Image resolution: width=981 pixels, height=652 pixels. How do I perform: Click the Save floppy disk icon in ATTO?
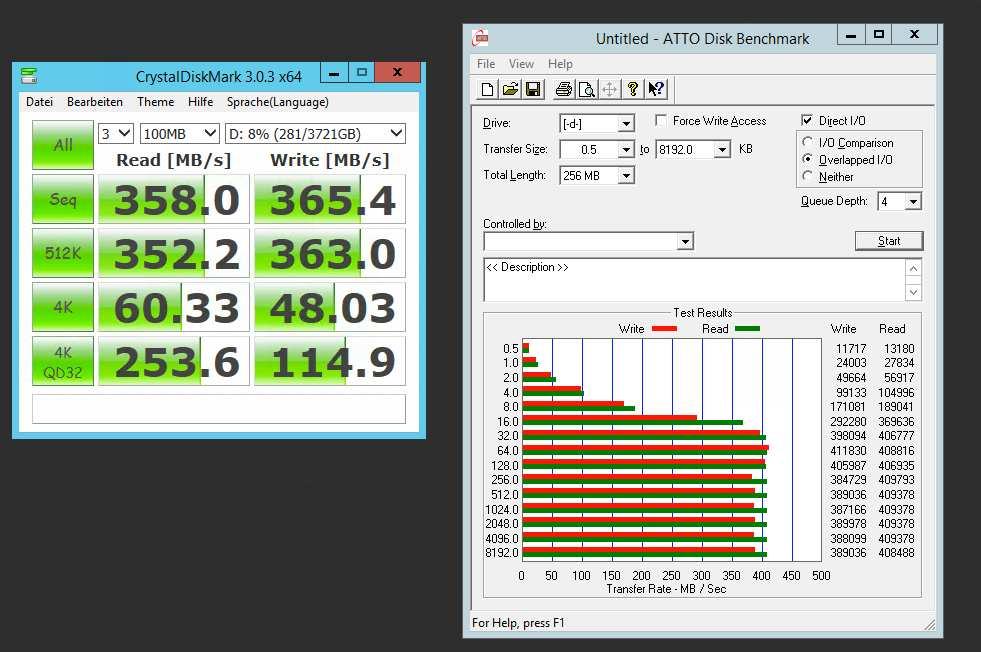tap(533, 89)
